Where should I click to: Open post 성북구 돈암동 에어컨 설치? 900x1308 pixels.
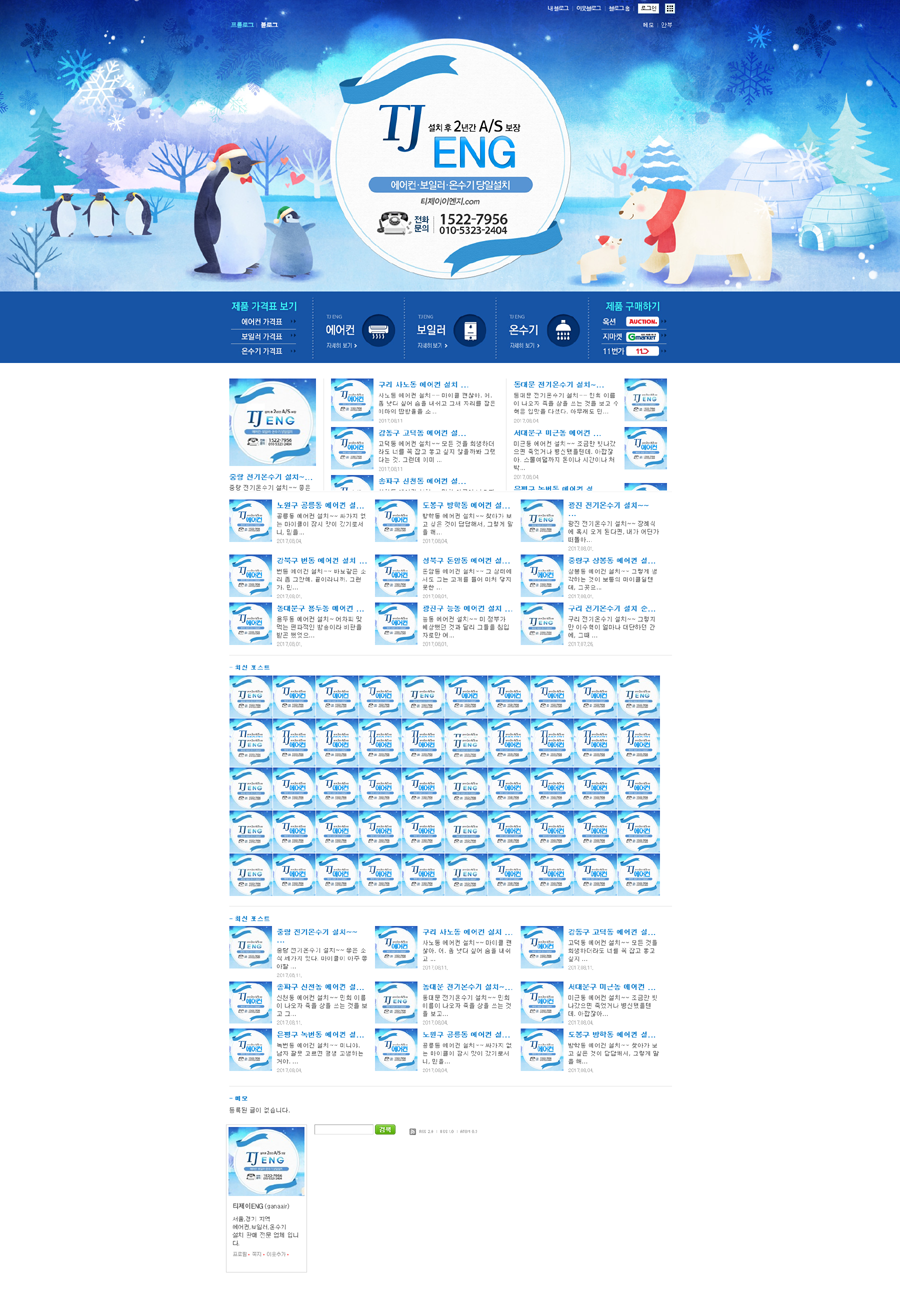coord(467,560)
